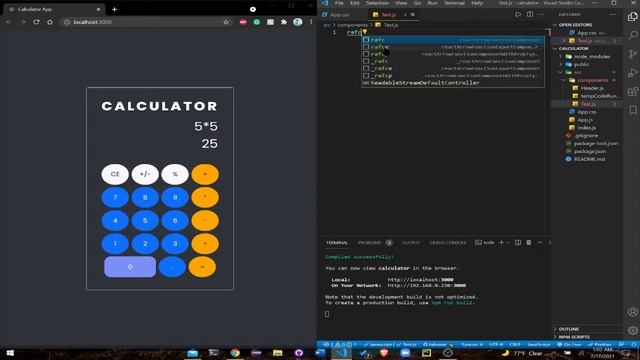Collapse the OPEN EDITORS section
Image resolution: width=640 pixels, height=360 pixels.
click(x=575, y=25)
